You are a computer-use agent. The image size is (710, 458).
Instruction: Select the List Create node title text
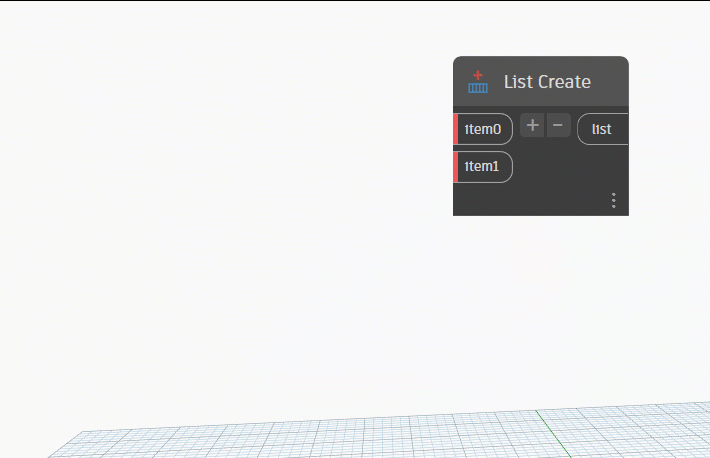coord(547,82)
